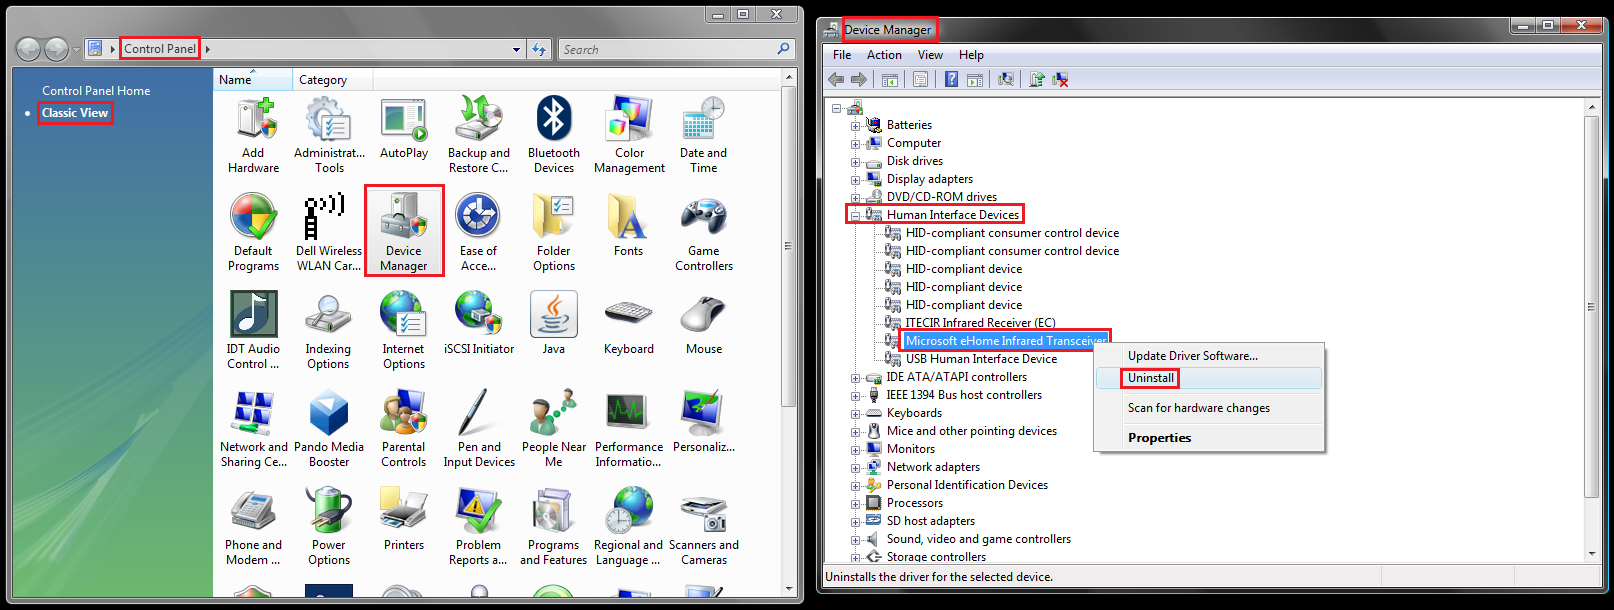The image size is (1614, 610).
Task: Click the Uninstall device toolbar icon
Action: [x=1060, y=80]
